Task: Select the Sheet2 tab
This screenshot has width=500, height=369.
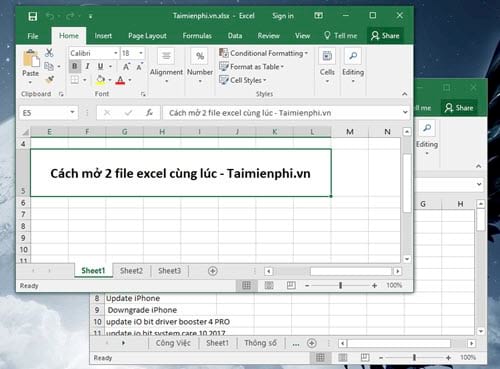Action: click(131, 271)
